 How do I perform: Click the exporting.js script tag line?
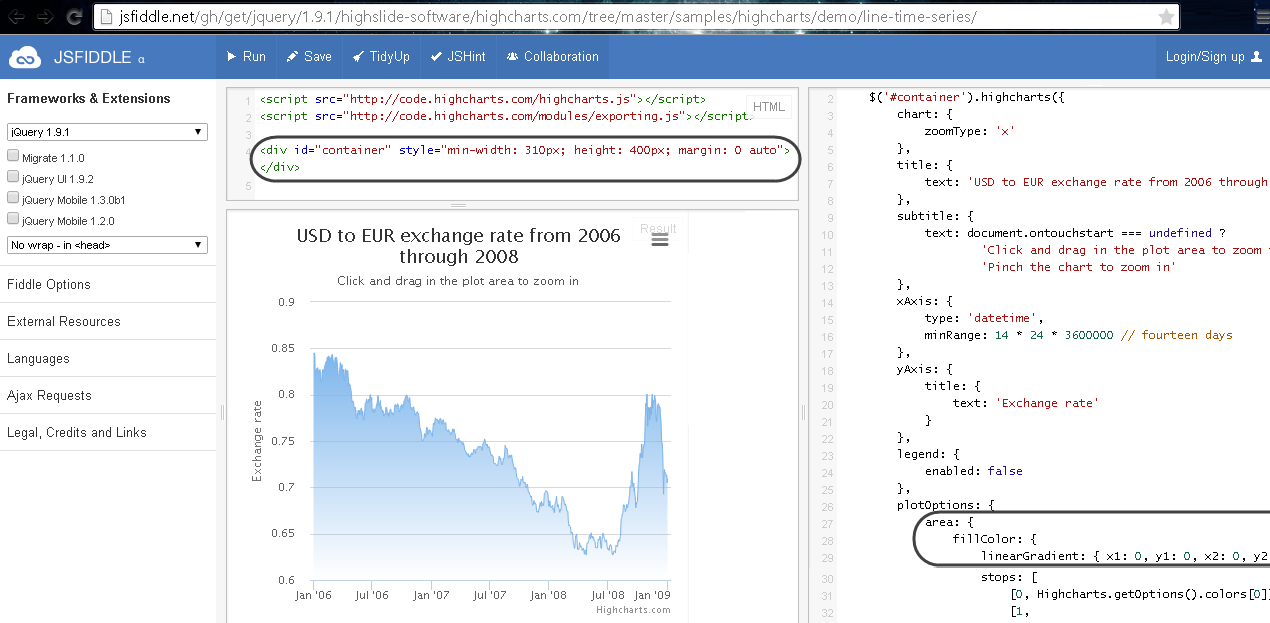[506, 116]
